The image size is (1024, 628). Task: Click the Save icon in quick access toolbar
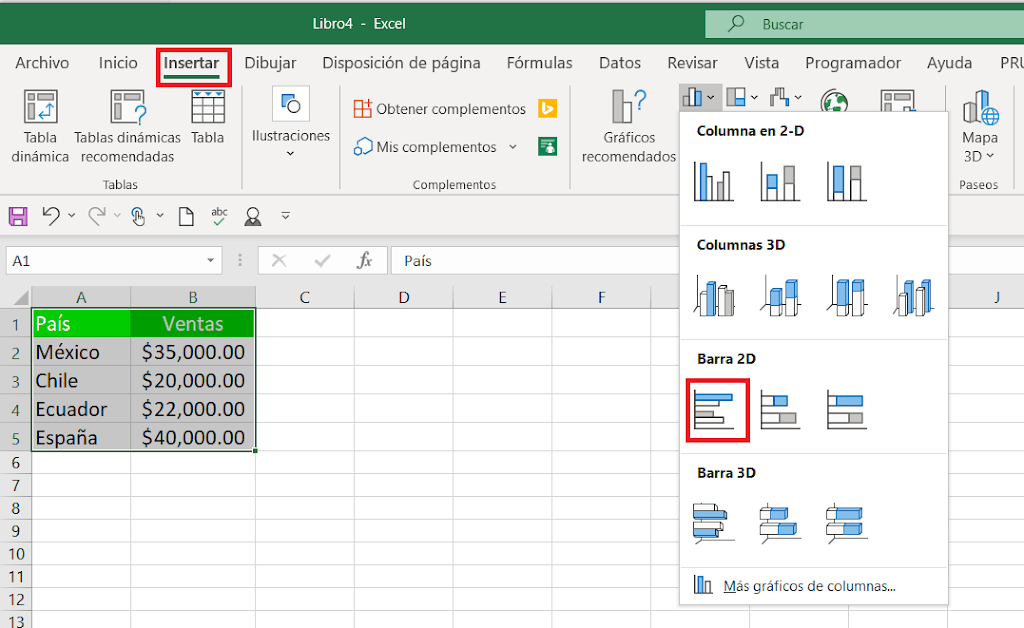(x=18, y=215)
